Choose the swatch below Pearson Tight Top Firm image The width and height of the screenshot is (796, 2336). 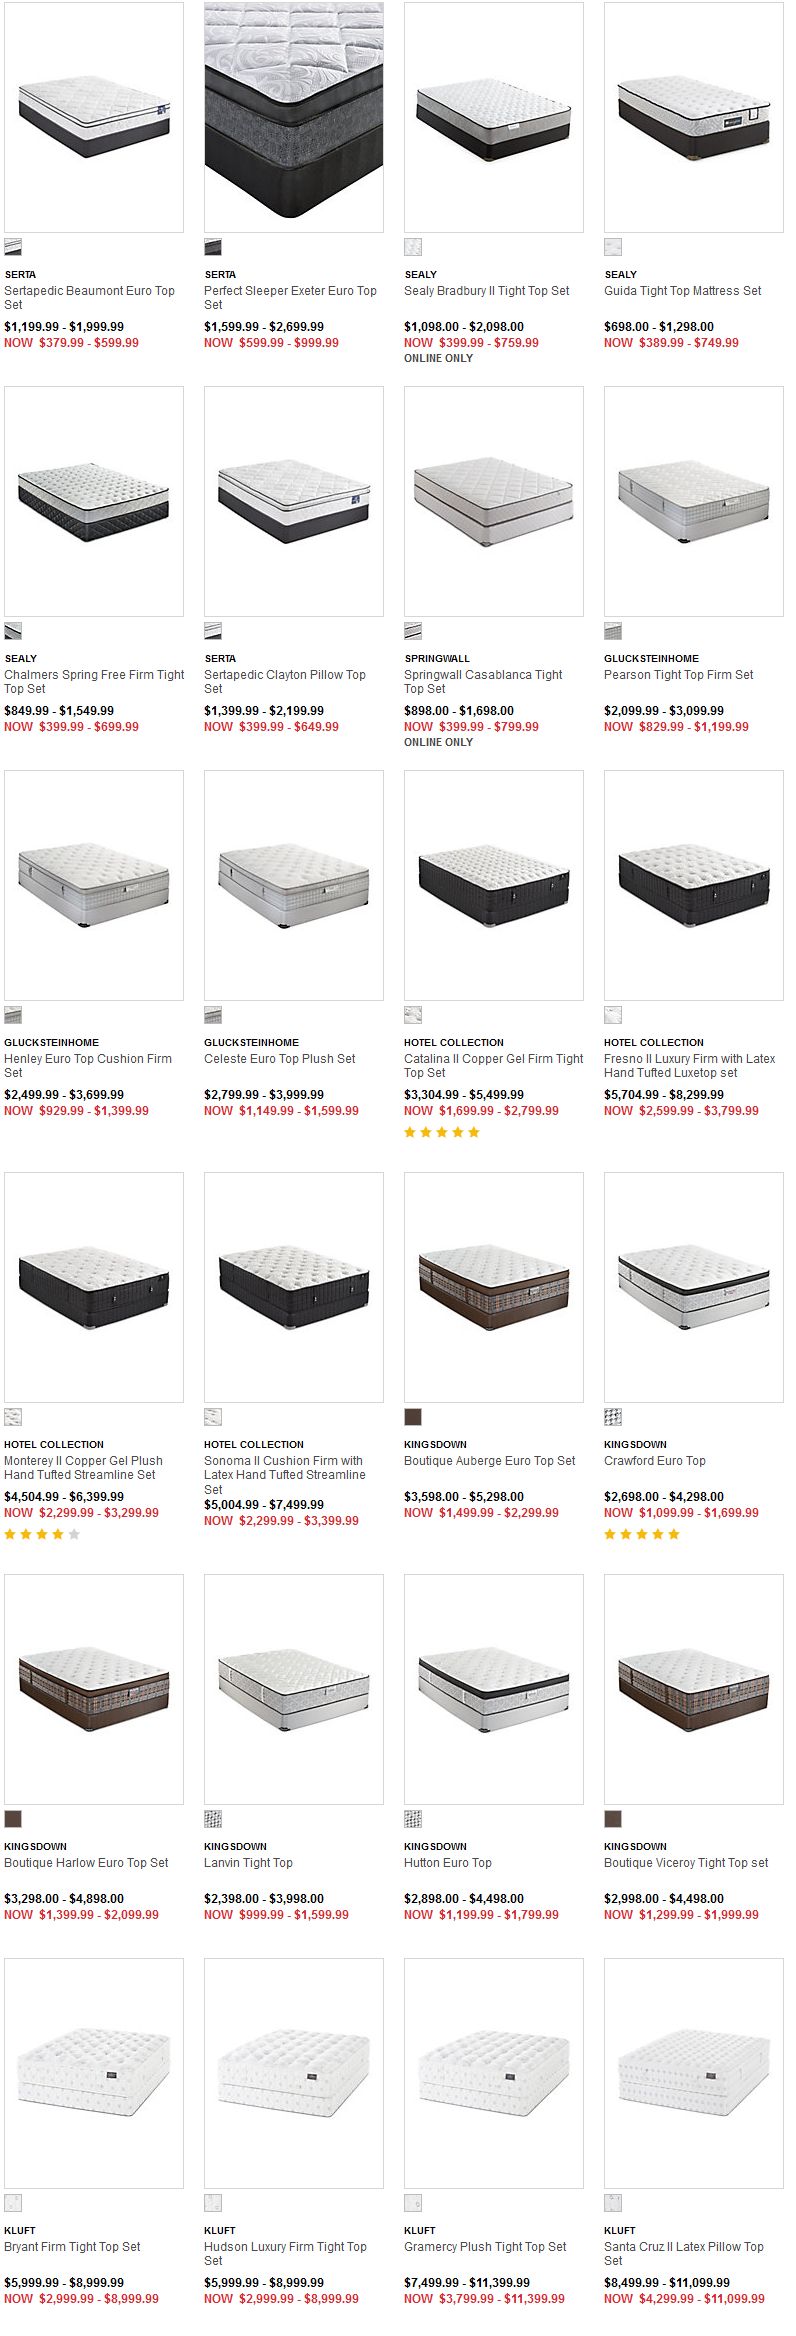click(613, 631)
